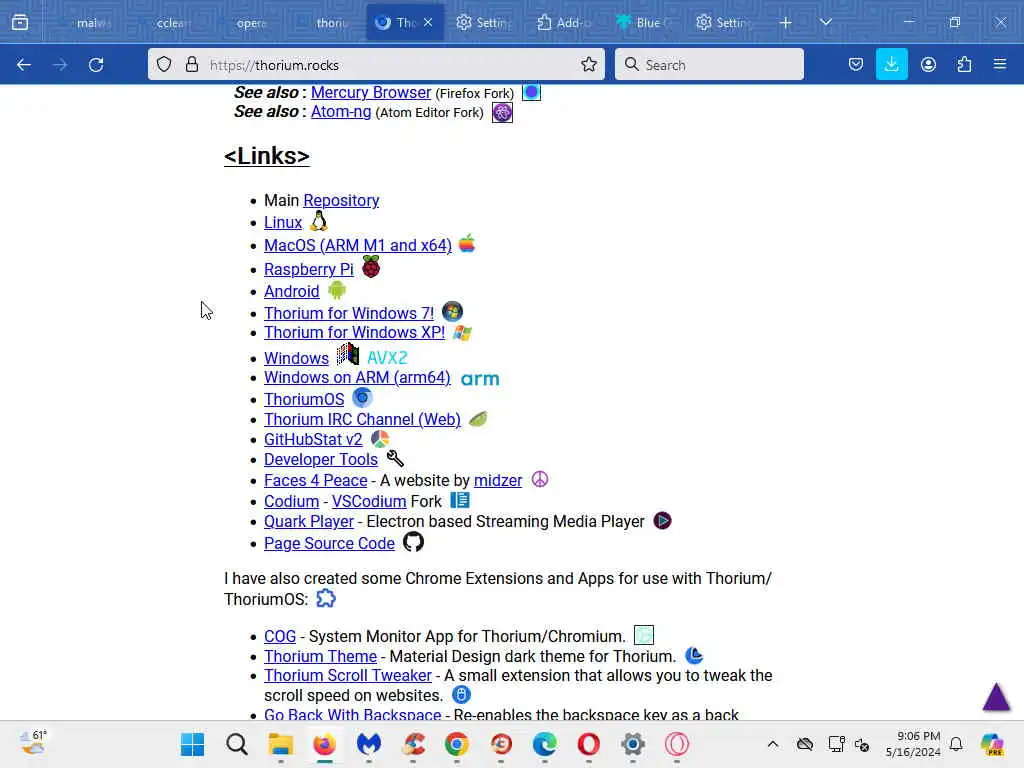Open the Windows AVX2 link
The height and width of the screenshot is (768, 1024).
tap(296, 359)
